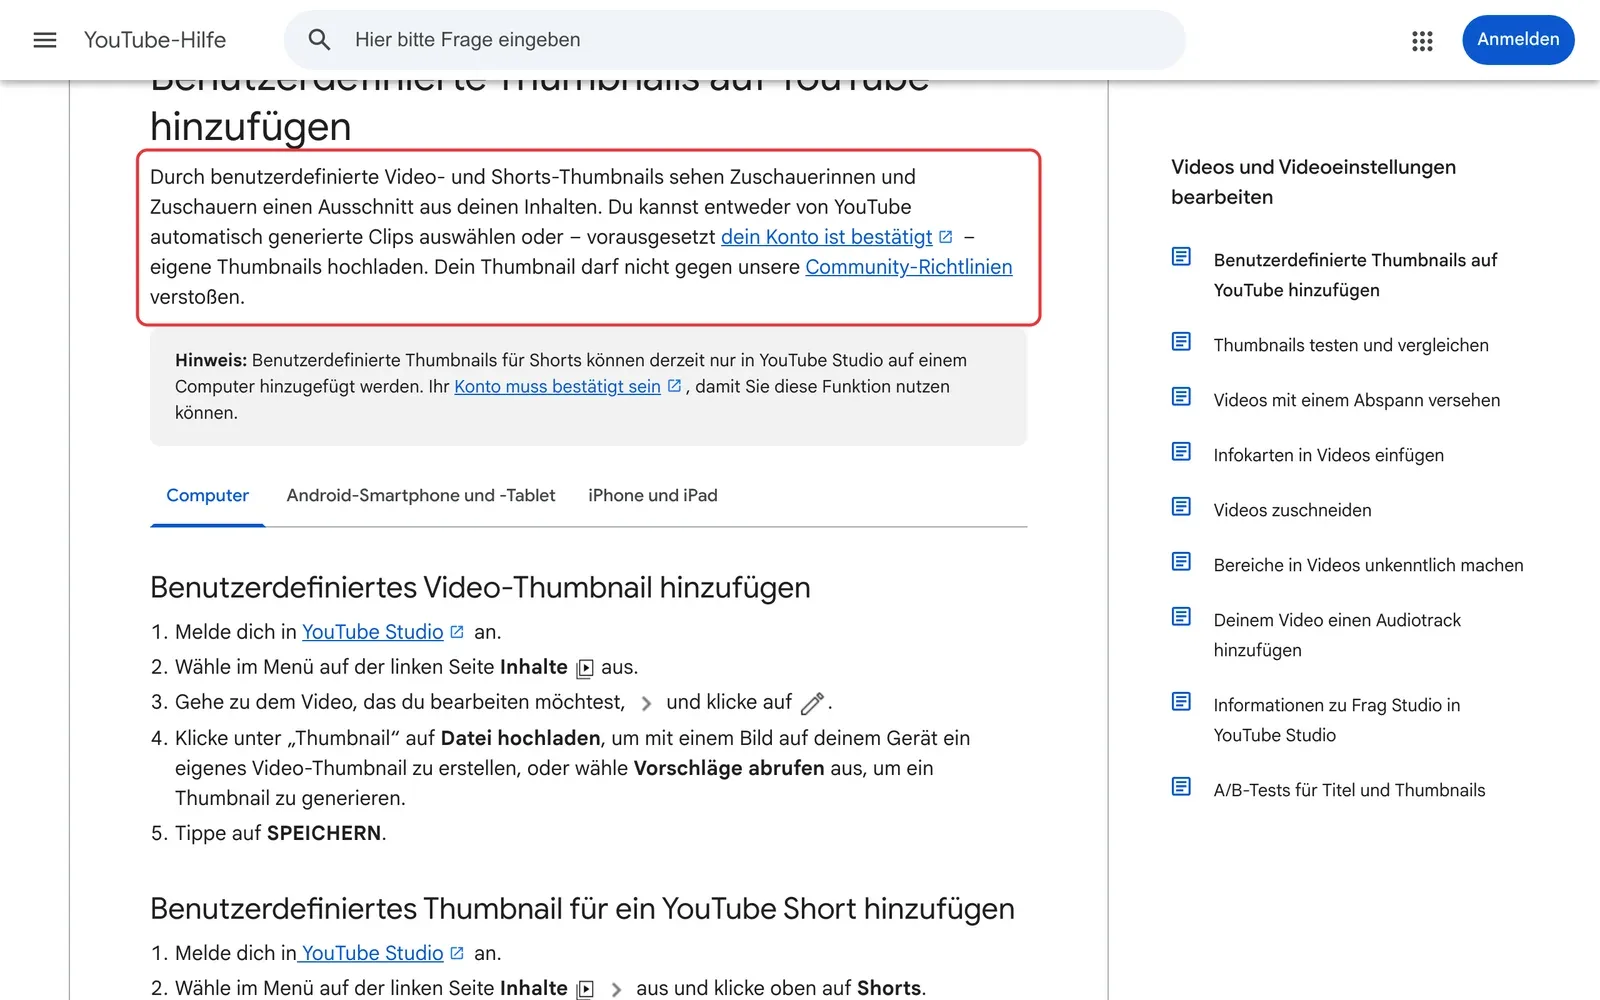Image resolution: width=1600 pixels, height=1000 pixels.
Task: Click article icon beside Infokarten in Videos einfügen
Action: pyautogui.click(x=1181, y=452)
